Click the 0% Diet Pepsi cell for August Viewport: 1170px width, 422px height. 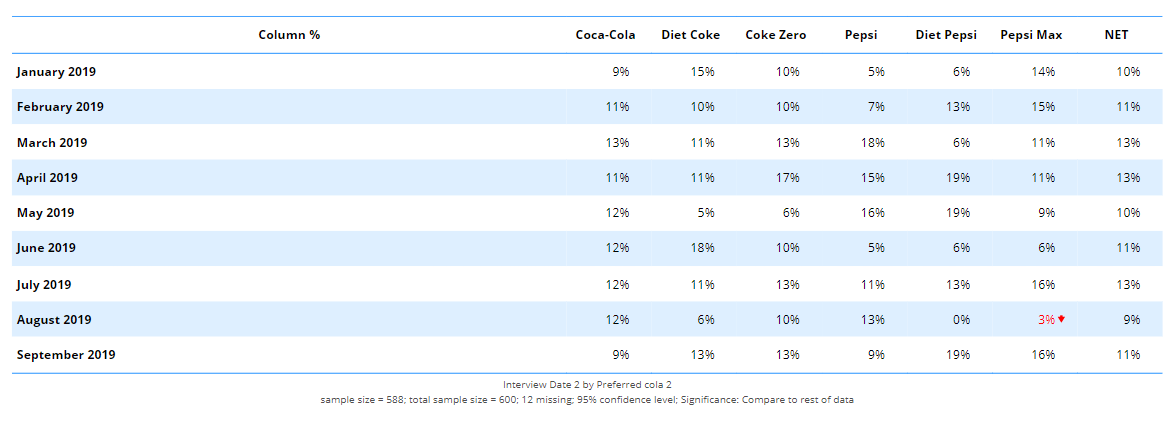961,320
